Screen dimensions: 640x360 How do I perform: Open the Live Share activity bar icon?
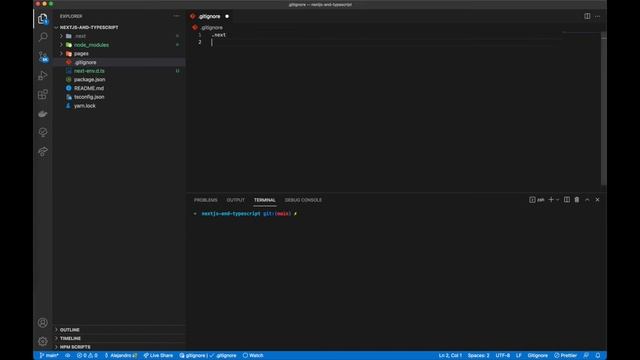tap(43, 151)
